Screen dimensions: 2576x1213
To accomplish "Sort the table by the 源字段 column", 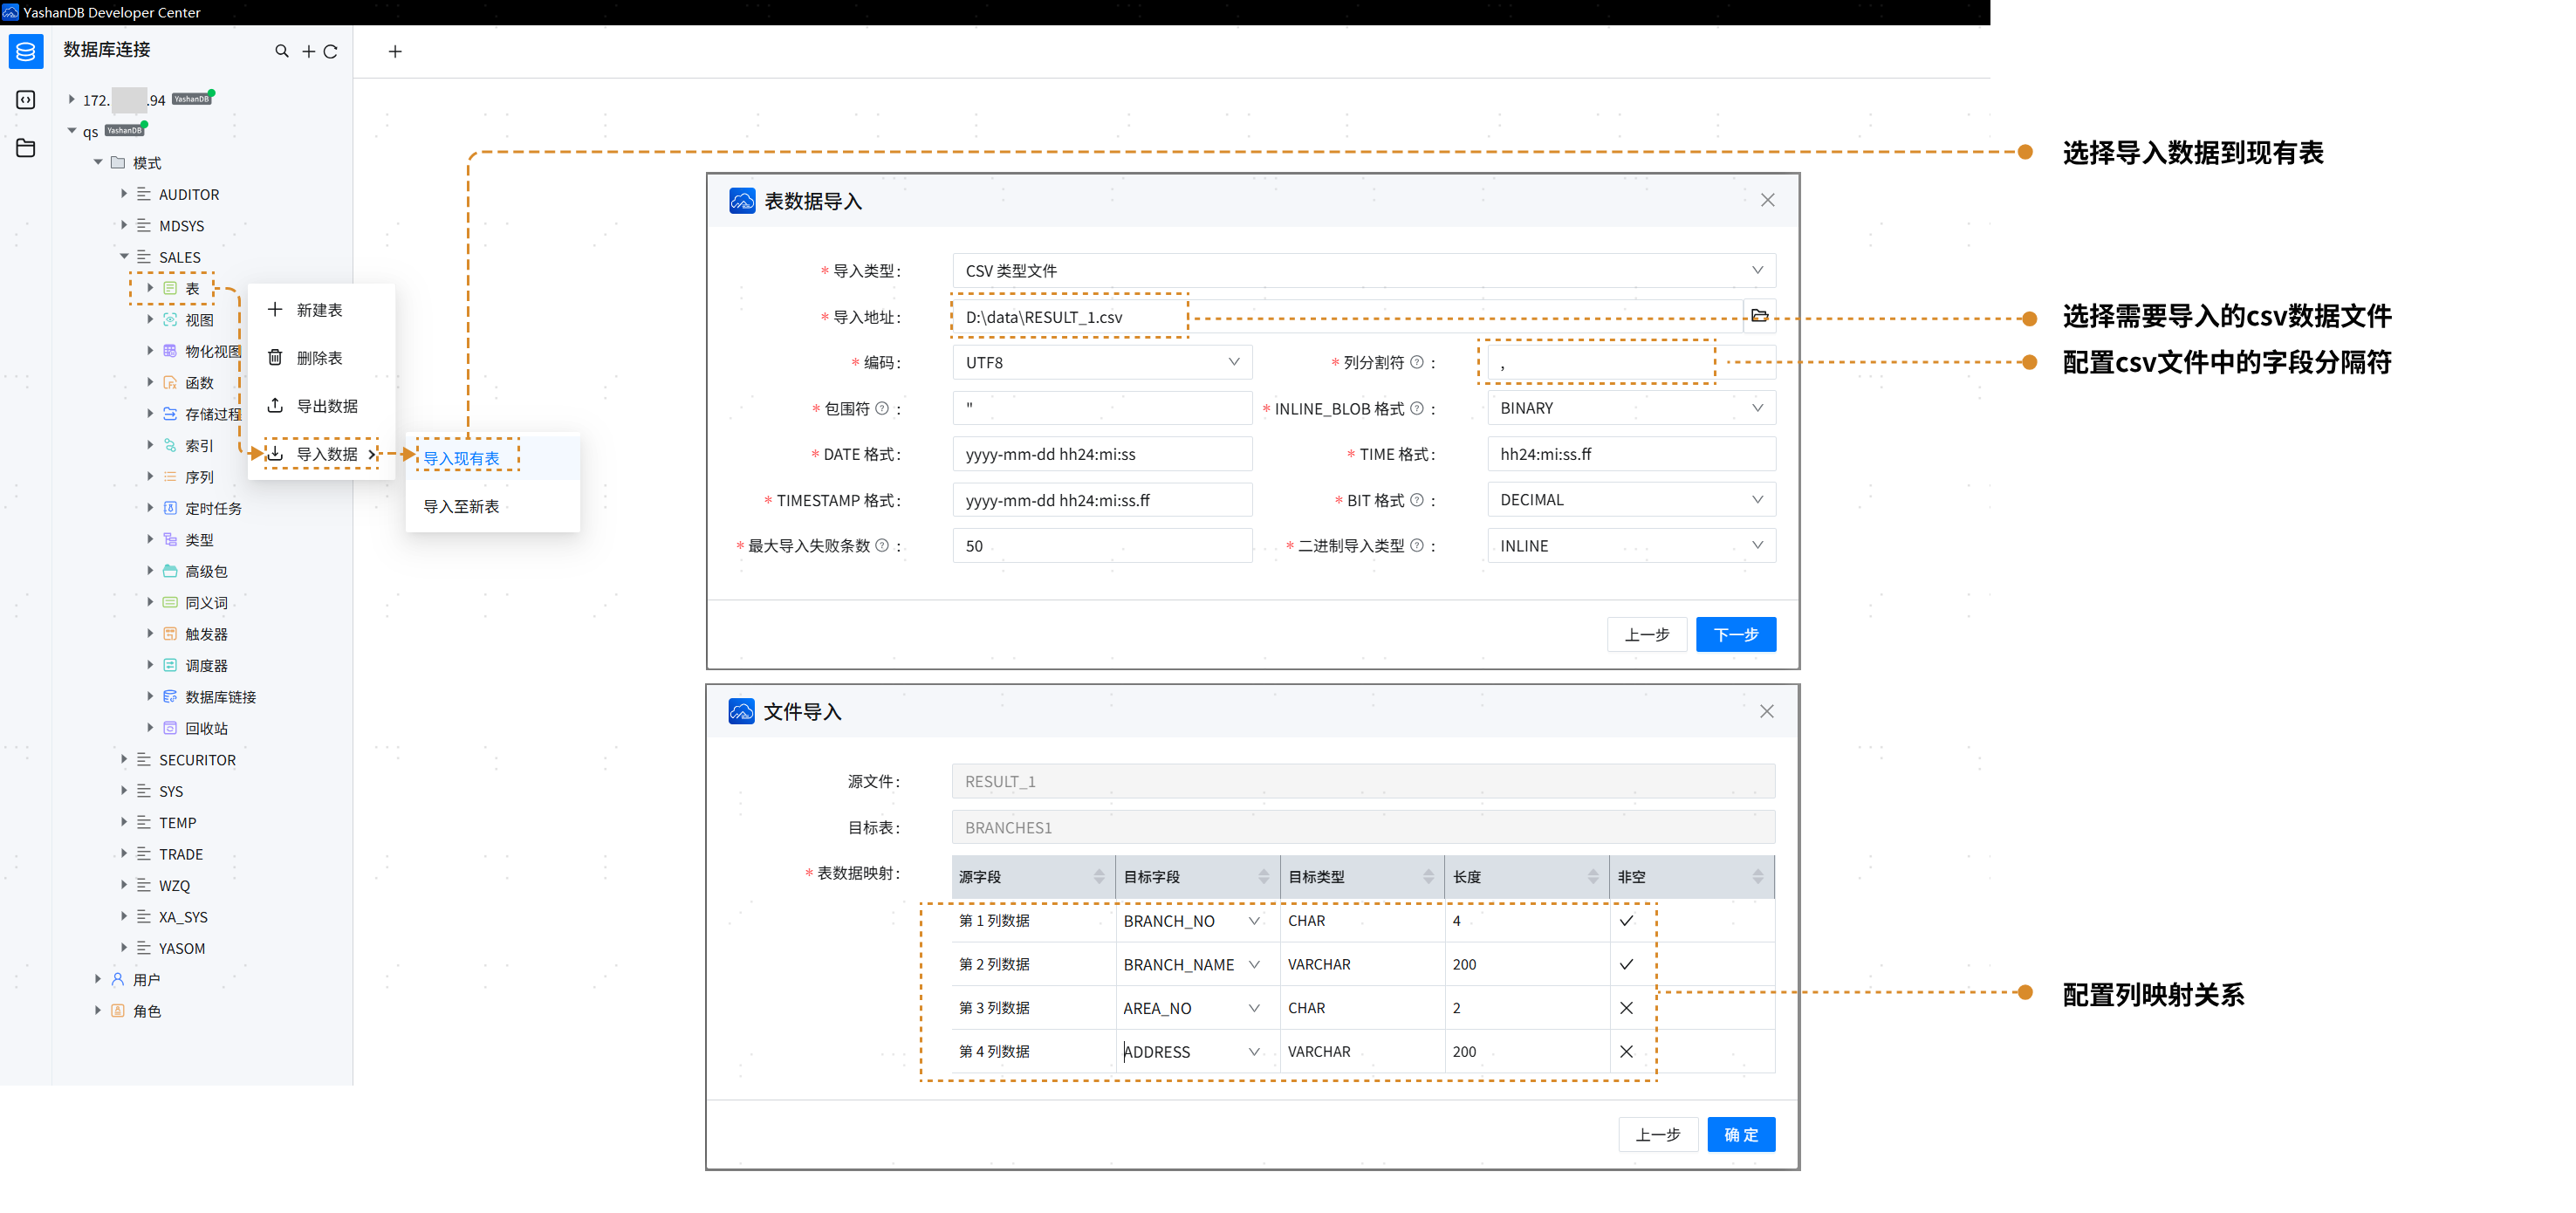I will (1099, 876).
